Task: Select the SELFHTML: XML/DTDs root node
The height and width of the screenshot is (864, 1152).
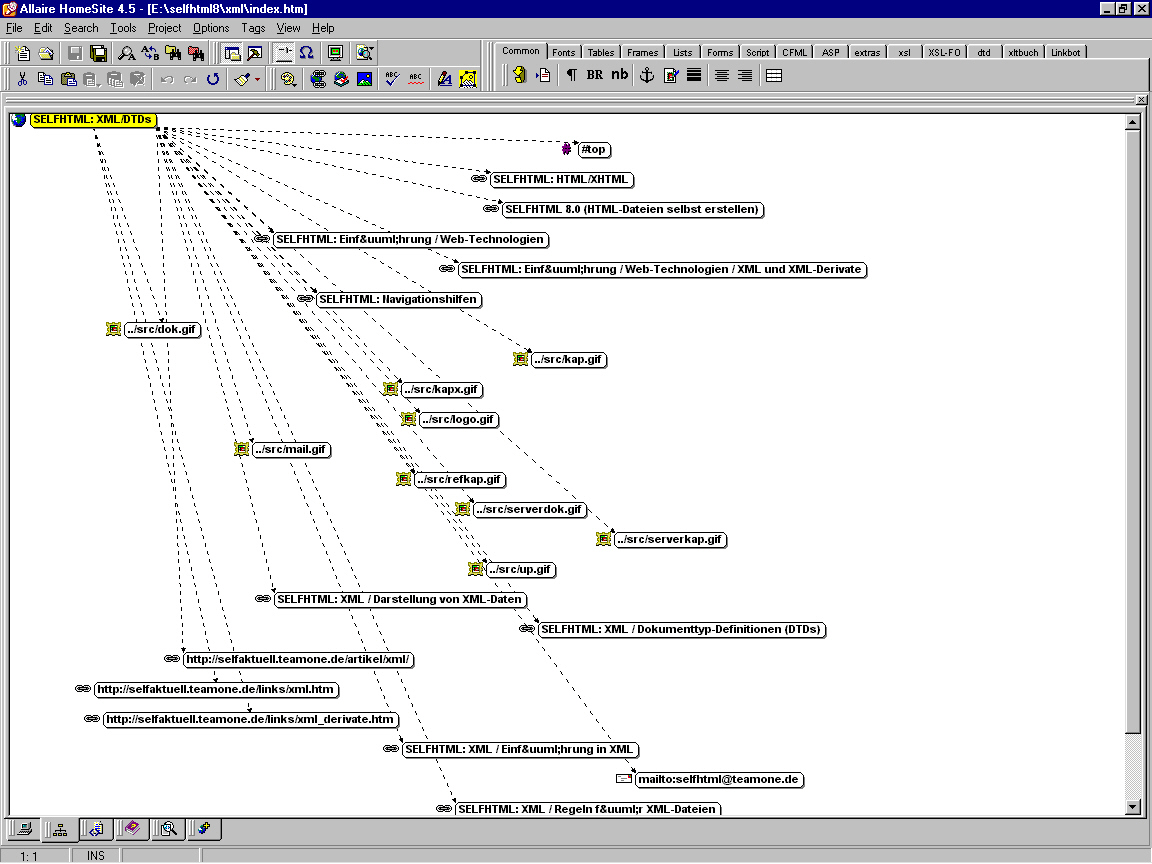Action: (93, 120)
